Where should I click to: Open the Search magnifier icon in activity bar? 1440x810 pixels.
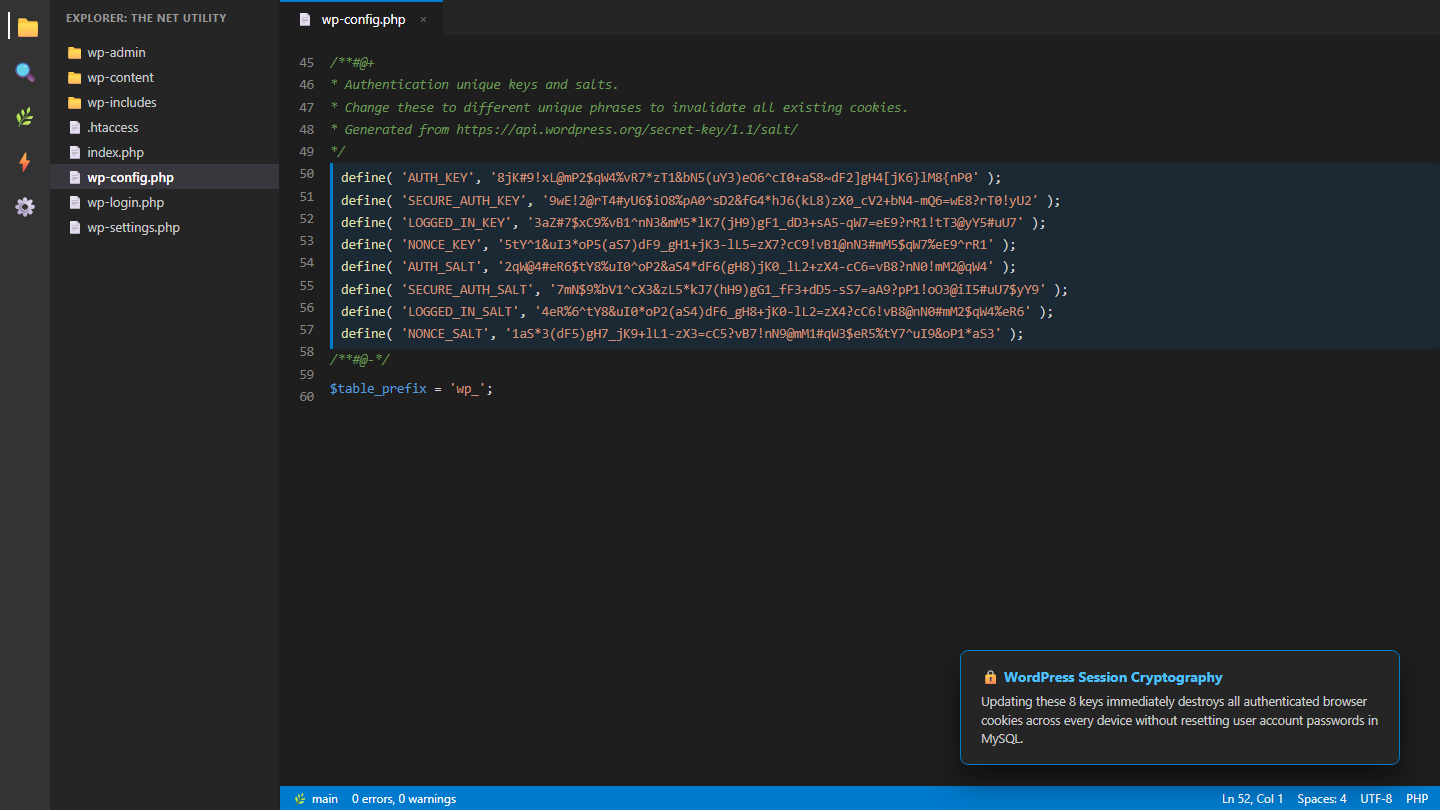(25, 72)
